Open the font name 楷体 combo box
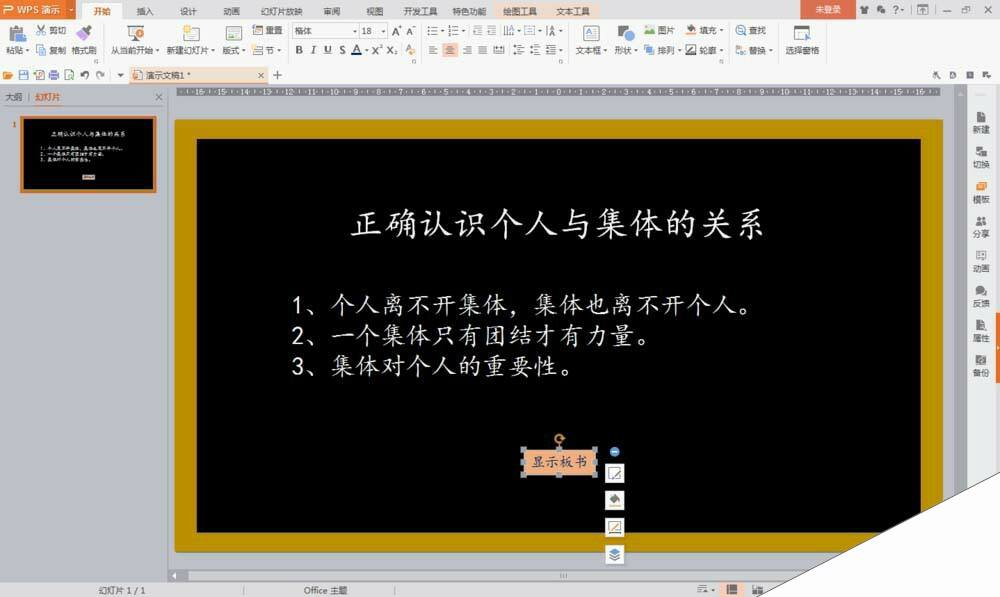The image size is (1000, 597). [325, 31]
